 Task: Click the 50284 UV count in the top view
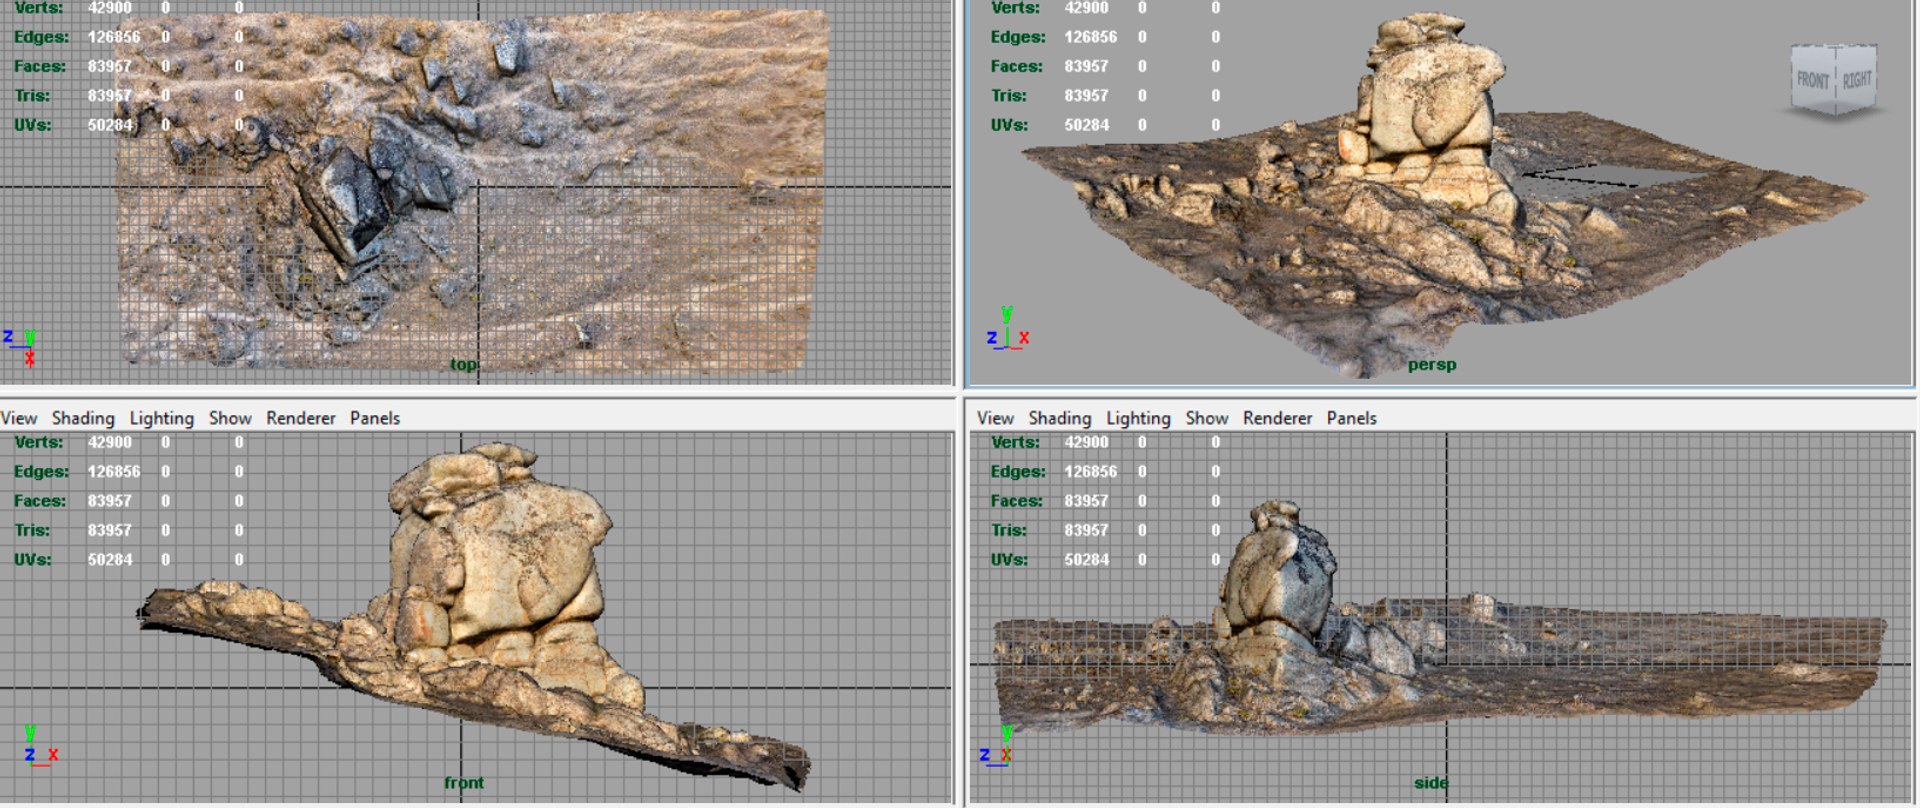coord(110,125)
